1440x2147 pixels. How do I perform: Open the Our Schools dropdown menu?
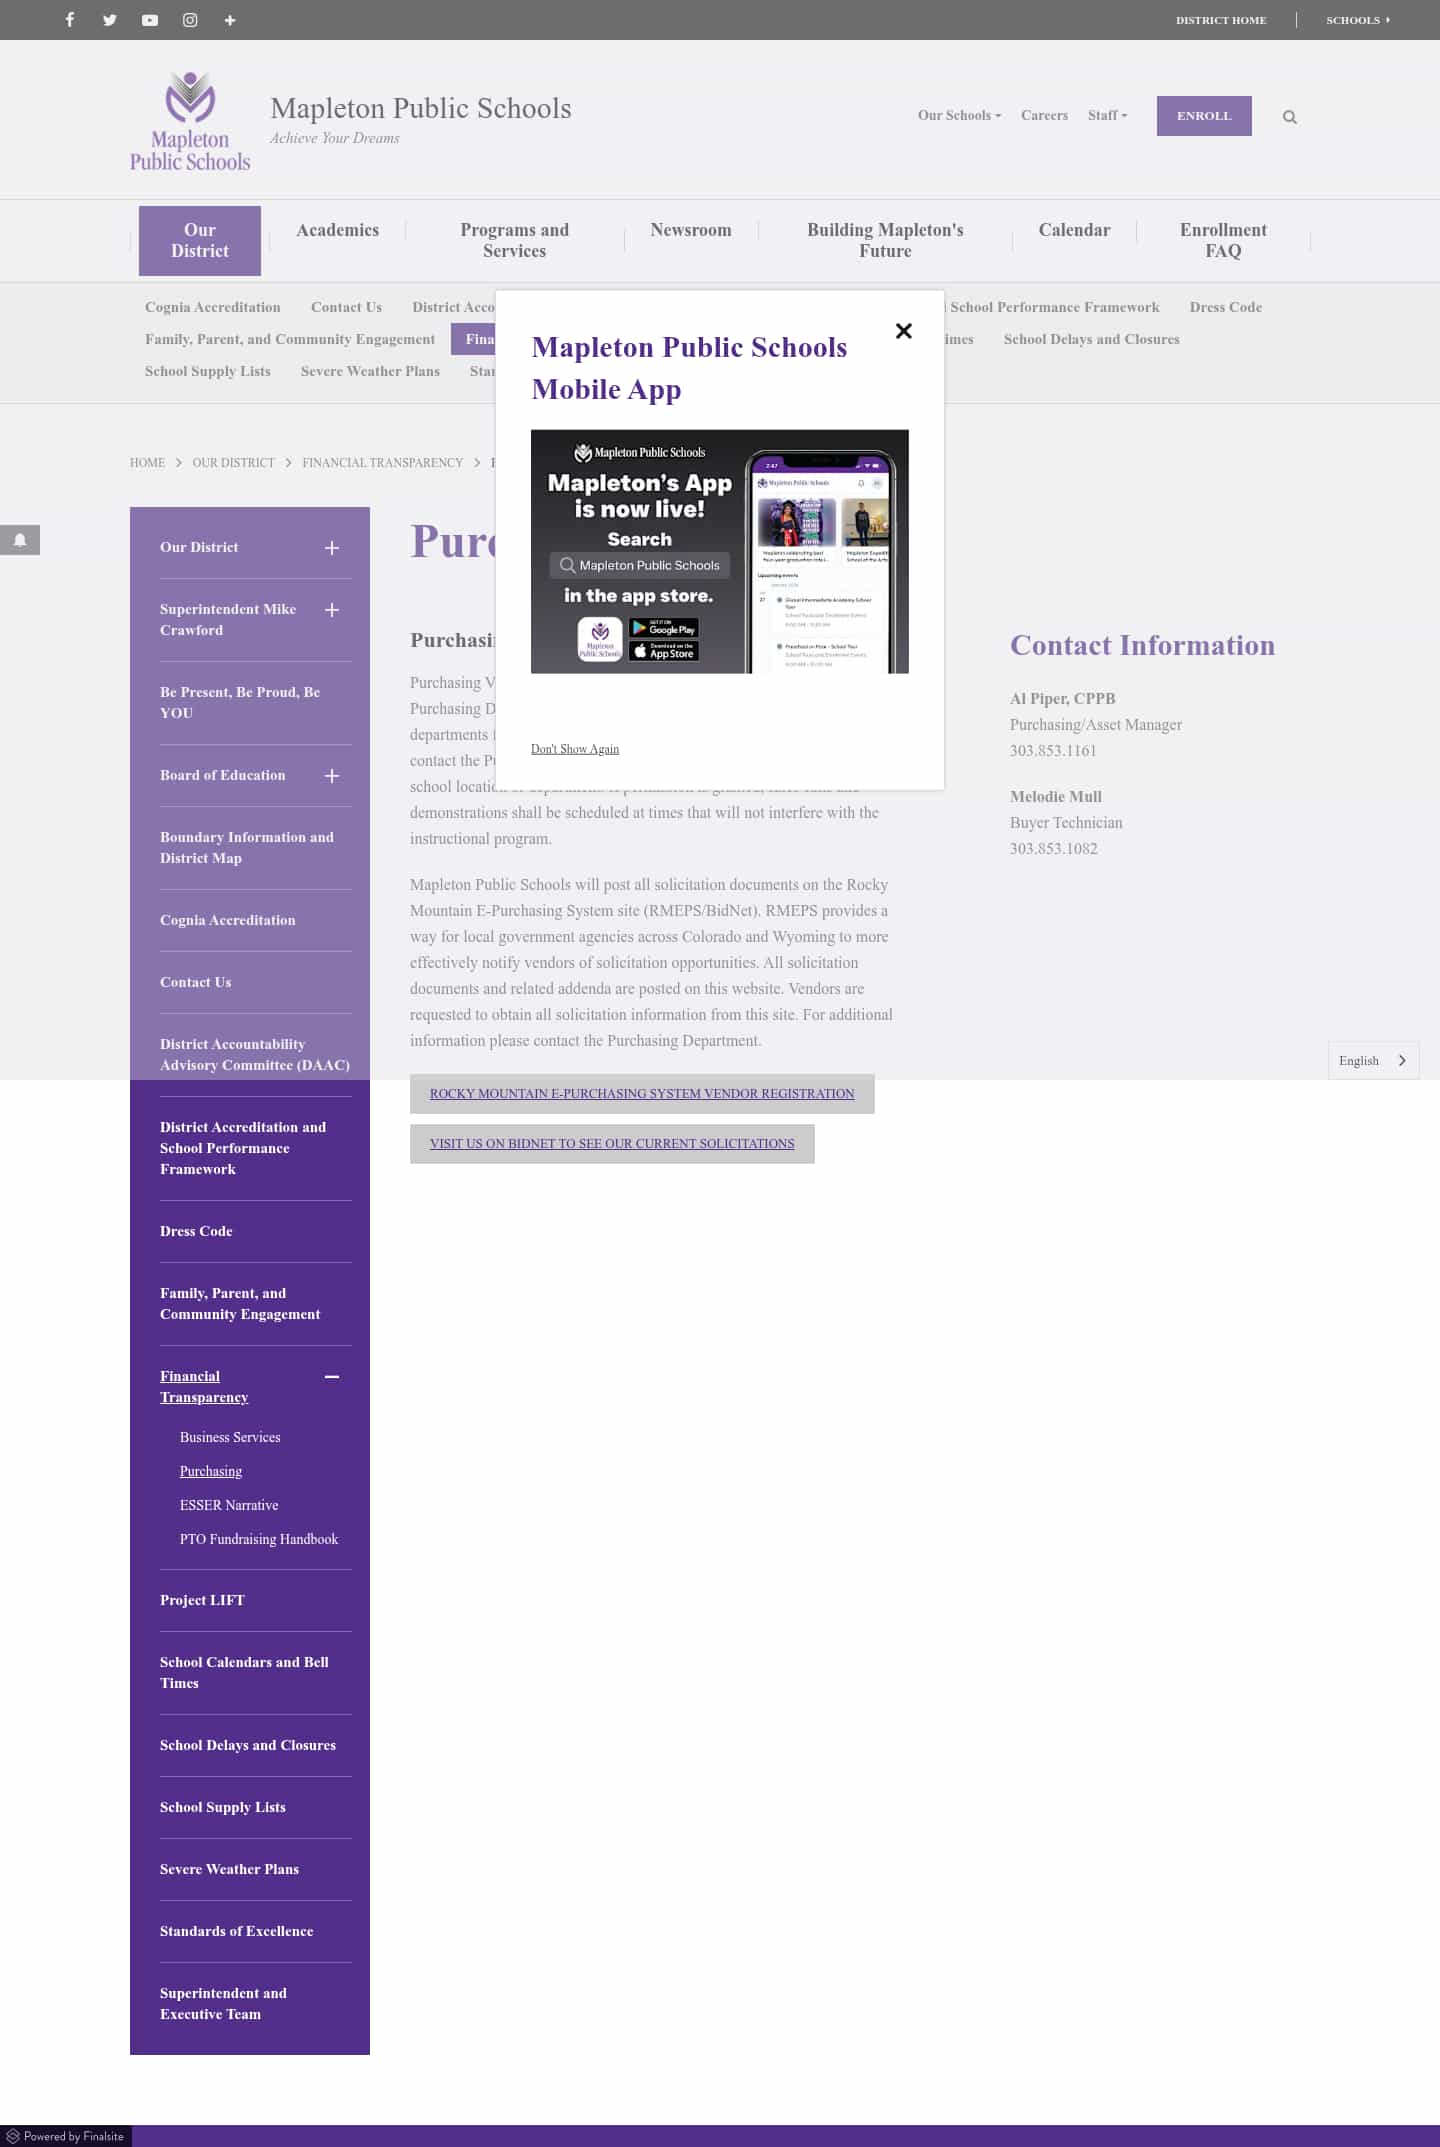pyautogui.click(x=959, y=116)
